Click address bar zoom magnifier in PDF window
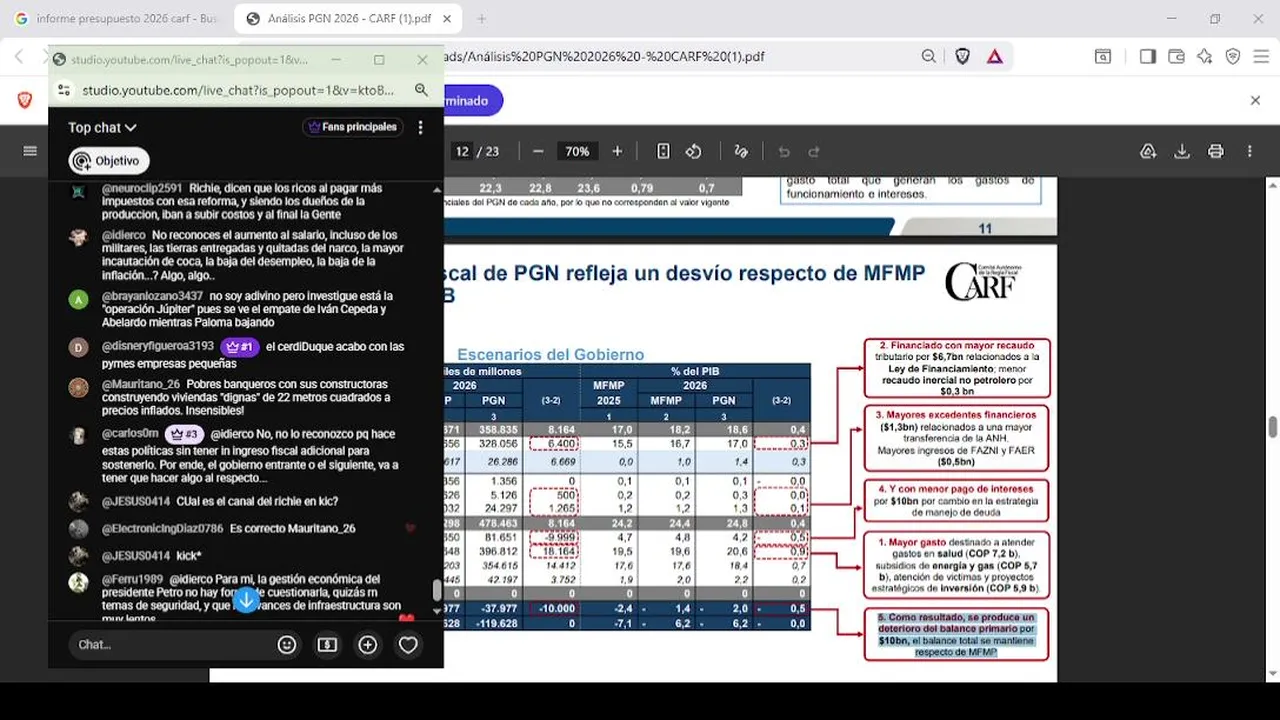Viewport: 1280px width, 720px height. click(x=929, y=56)
